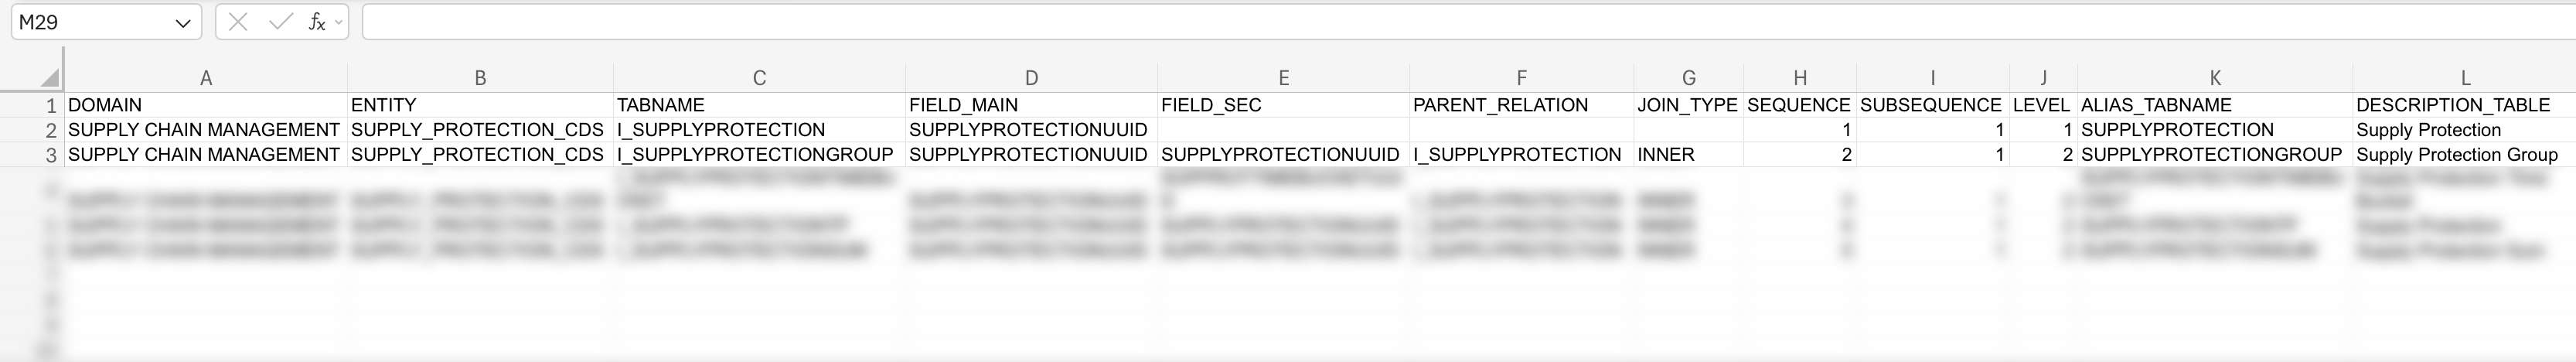Viewport: 2576px width, 362px height.
Task: Select row 3 header
Action: pyautogui.click(x=50, y=155)
